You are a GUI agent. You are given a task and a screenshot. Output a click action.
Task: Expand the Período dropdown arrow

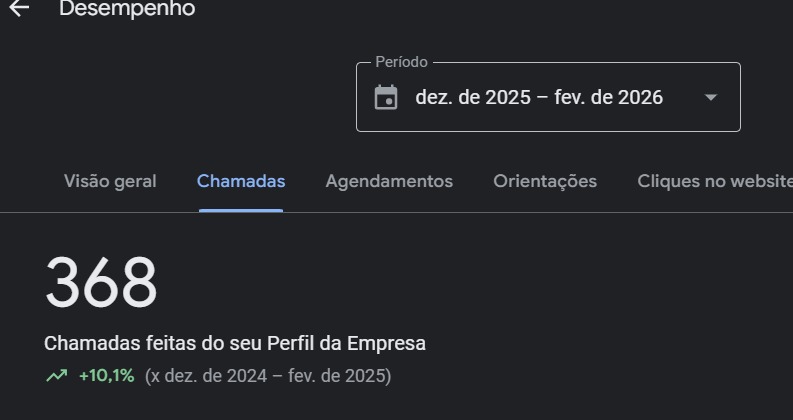click(711, 97)
